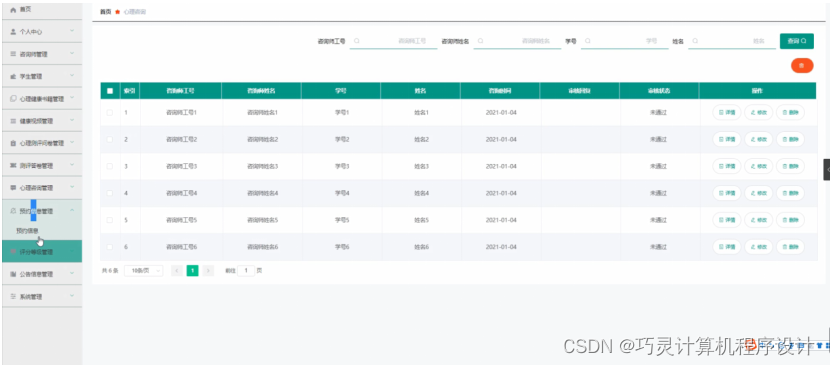Click 删除 delete for row 1
This screenshot has width=830, height=365.
790,113
